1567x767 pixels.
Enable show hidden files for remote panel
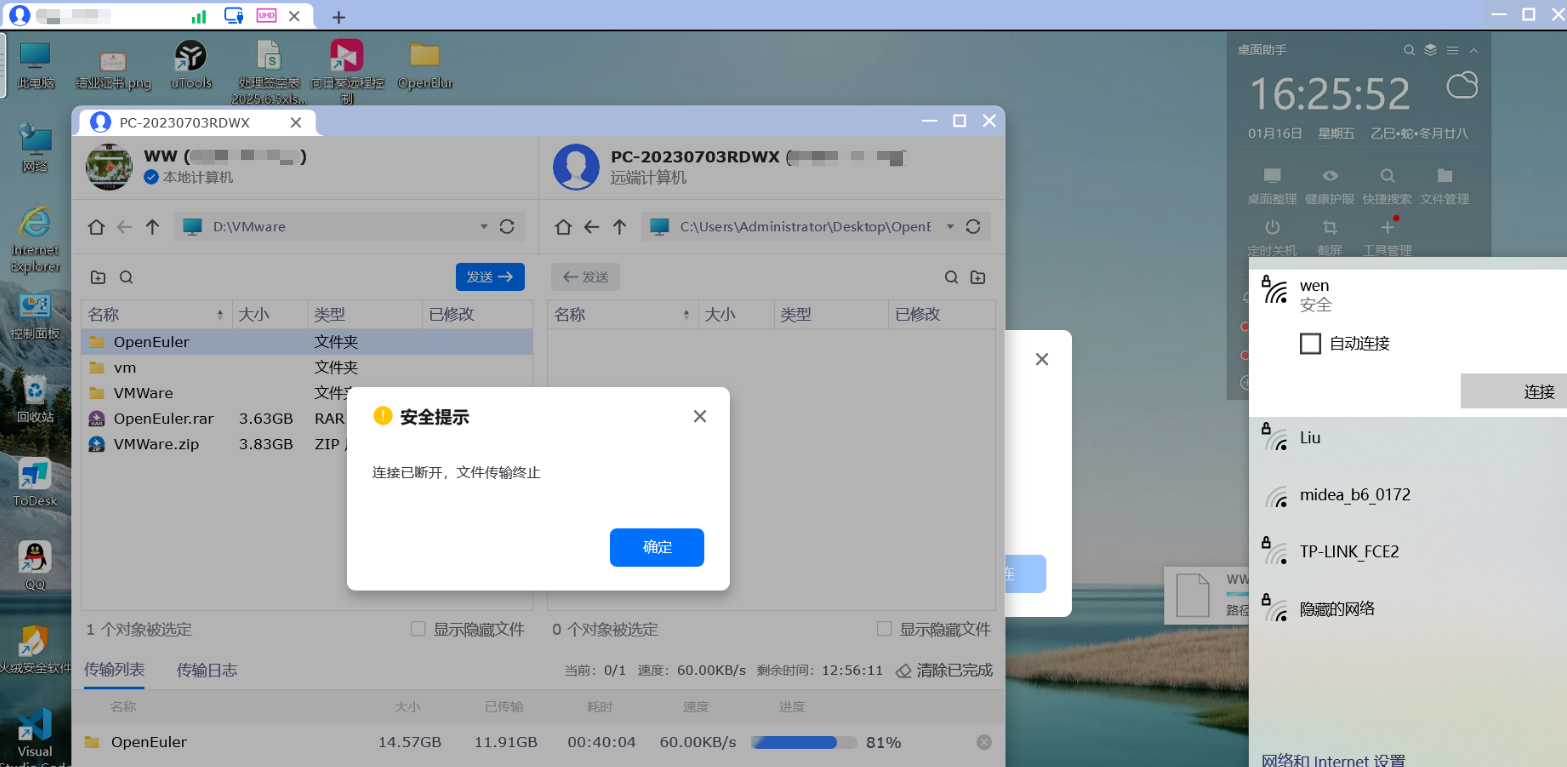(x=884, y=629)
